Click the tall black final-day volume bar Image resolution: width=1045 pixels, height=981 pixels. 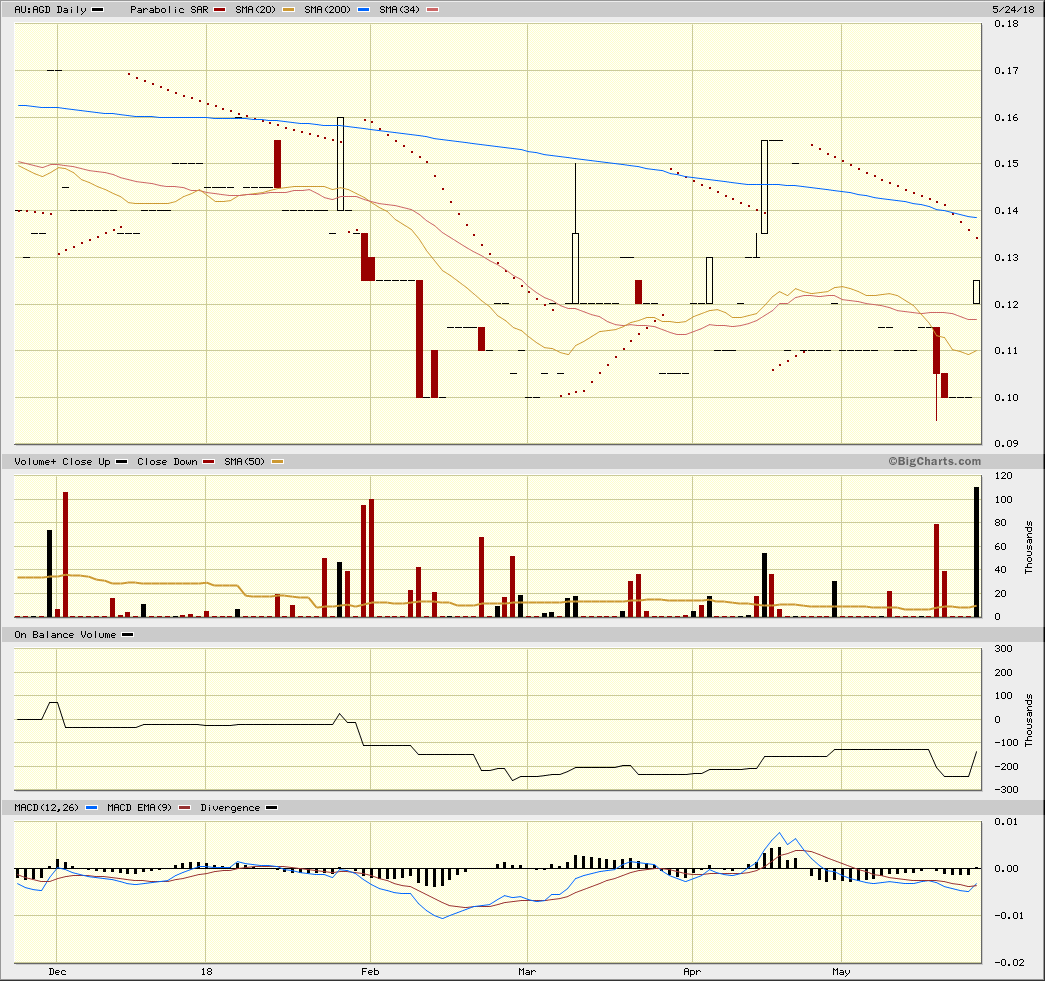pyautogui.click(x=977, y=552)
